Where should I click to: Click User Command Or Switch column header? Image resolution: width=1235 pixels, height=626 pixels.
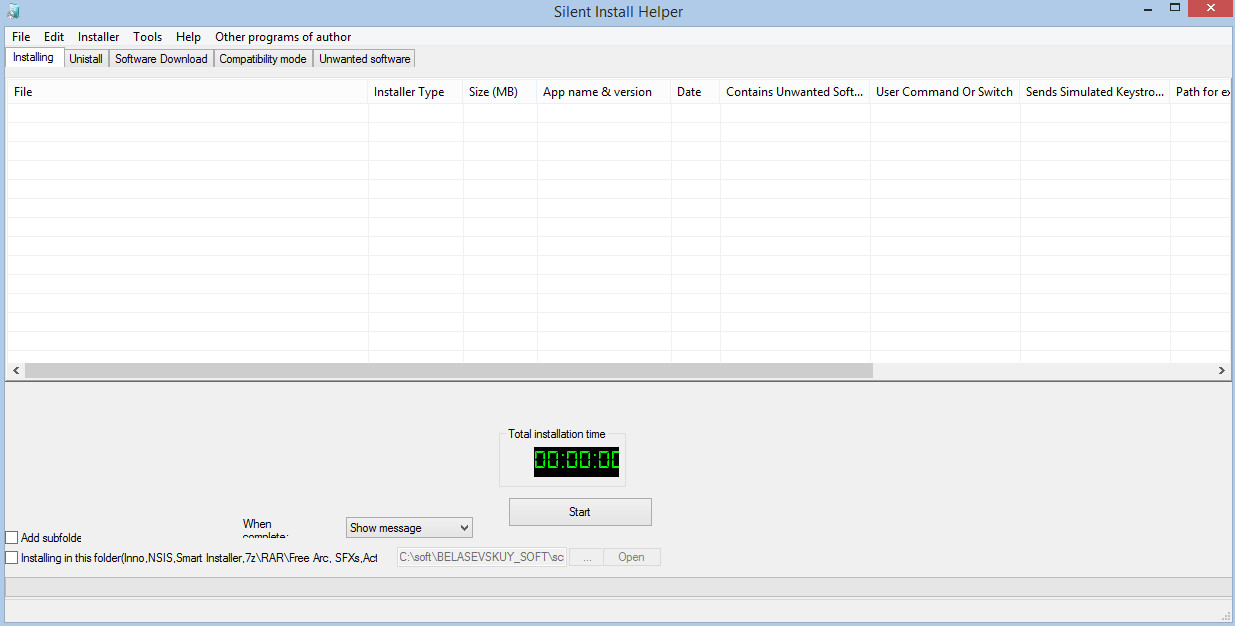945,92
